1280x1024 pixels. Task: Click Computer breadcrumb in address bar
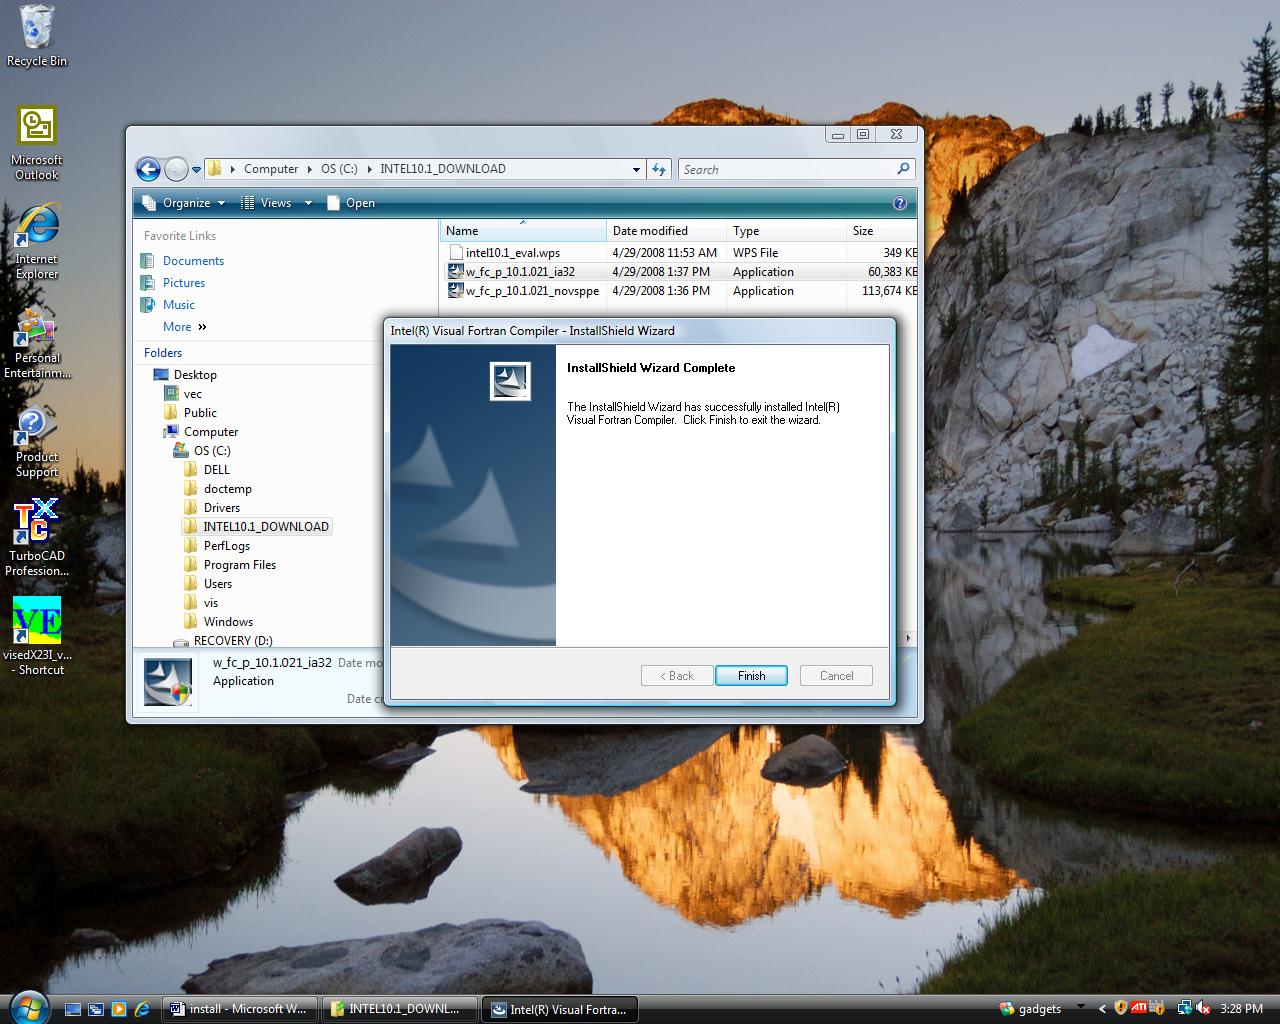coord(271,169)
